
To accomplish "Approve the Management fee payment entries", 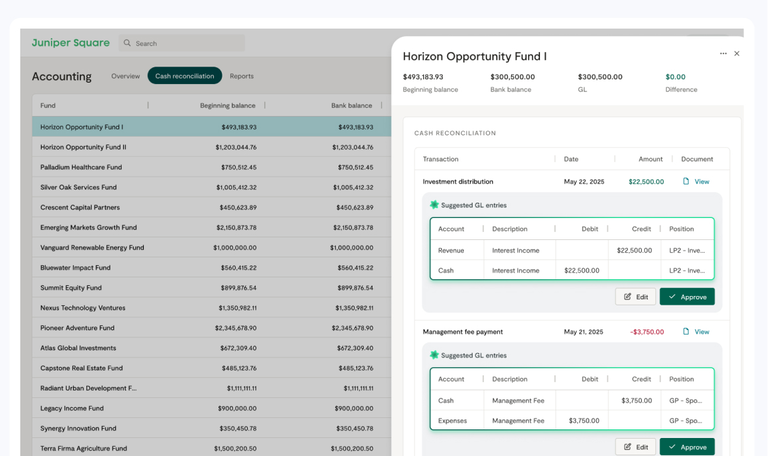I will [x=687, y=447].
